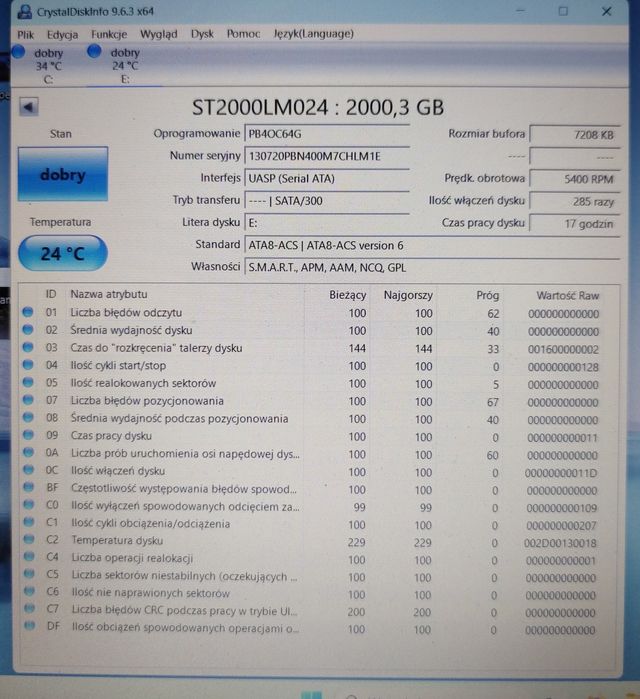Click status dot for 08 wydajność podczas pozycjonowania

point(28,417)
